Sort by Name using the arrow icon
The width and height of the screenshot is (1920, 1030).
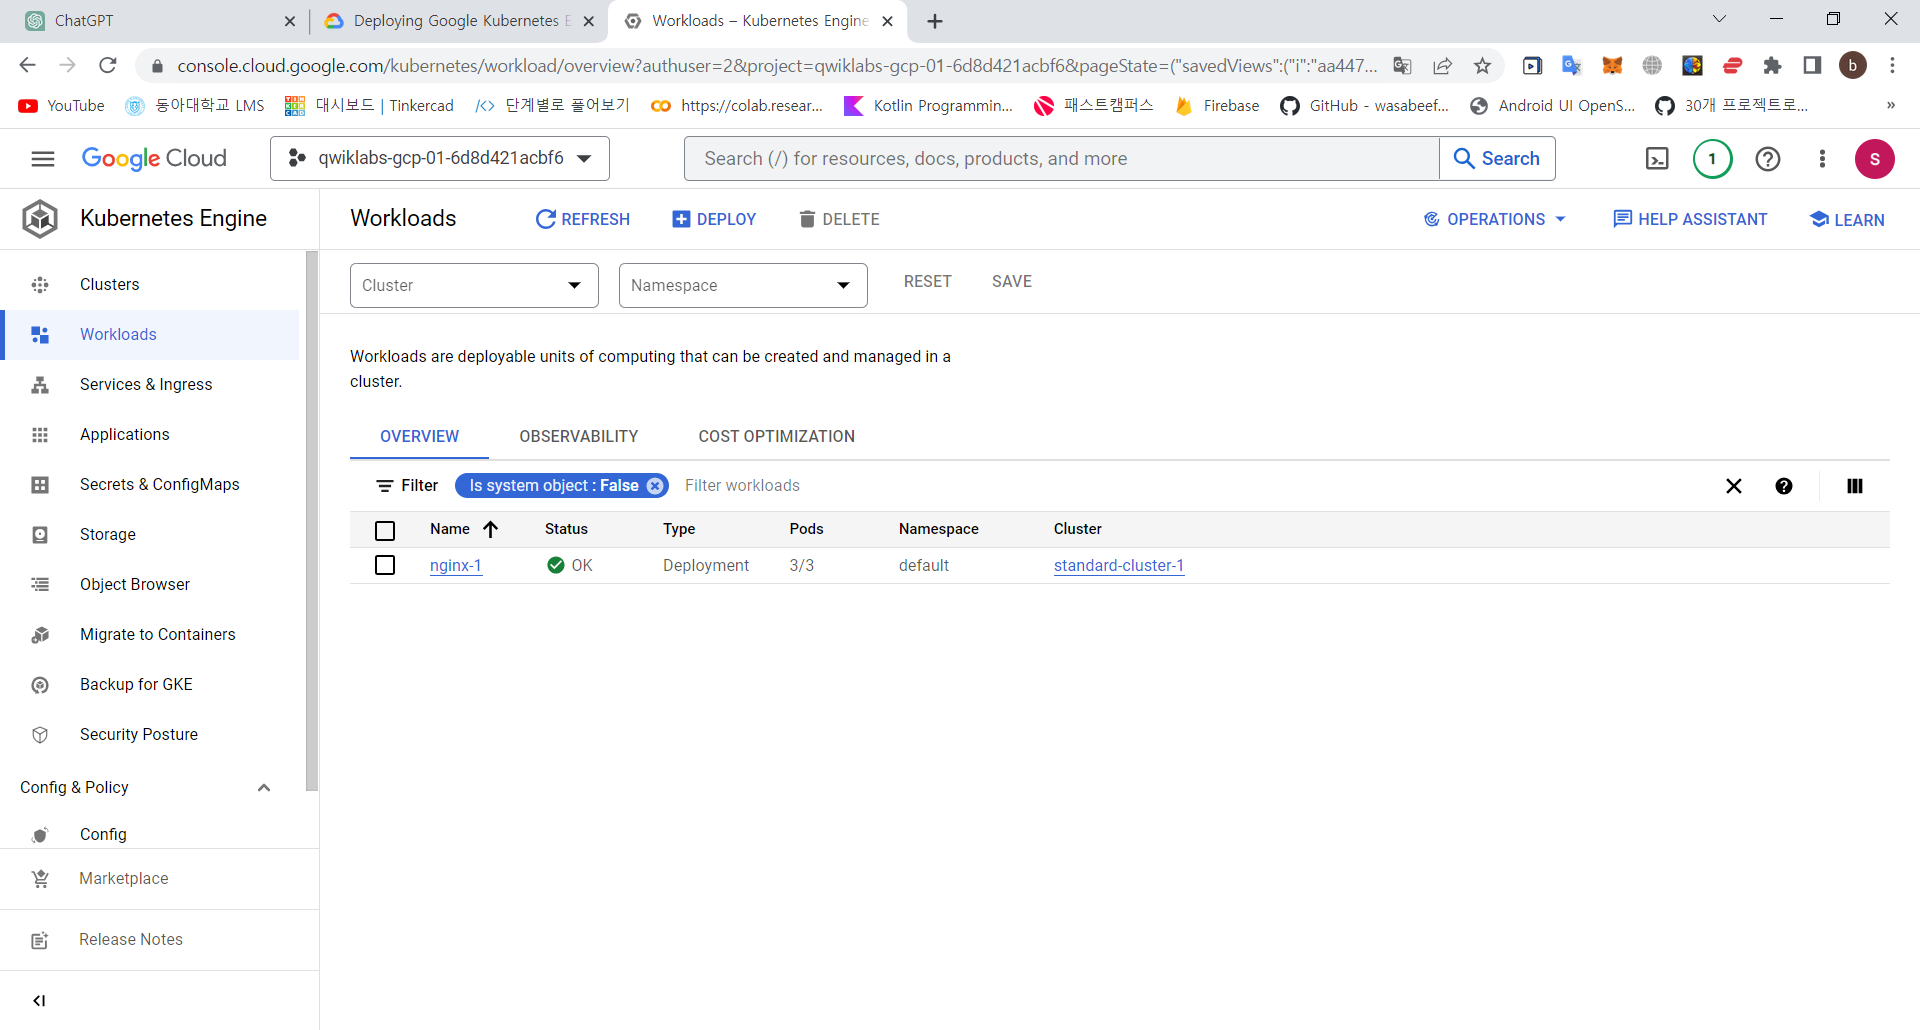(x=490, y=529)
